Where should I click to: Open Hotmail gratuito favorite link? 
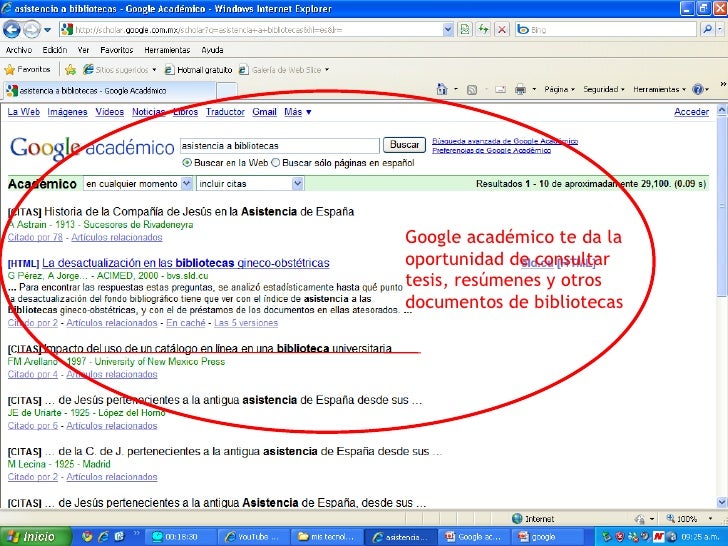pyautogui.click(x=199, y=70)
